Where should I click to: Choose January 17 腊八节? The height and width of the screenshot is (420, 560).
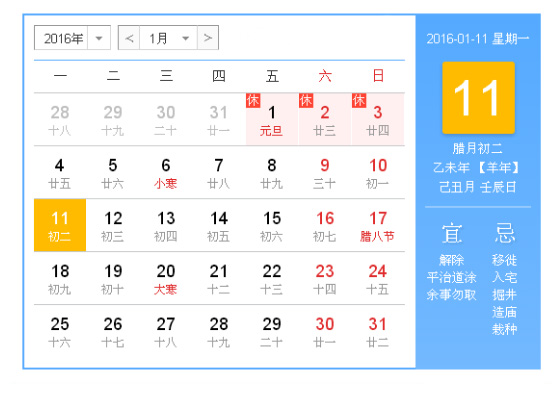pyautogui.click(x=378, y=225)
